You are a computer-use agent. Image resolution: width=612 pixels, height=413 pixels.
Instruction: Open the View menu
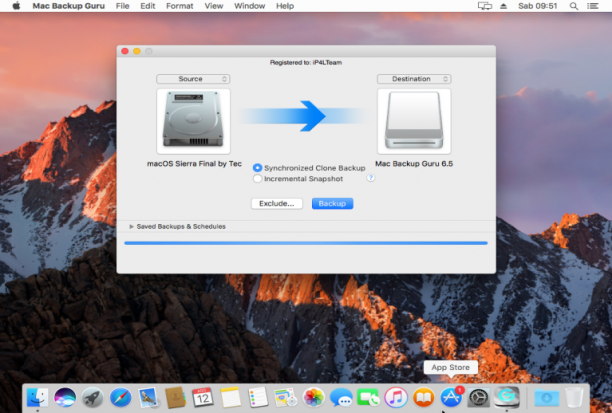click(x=214, y=6)
